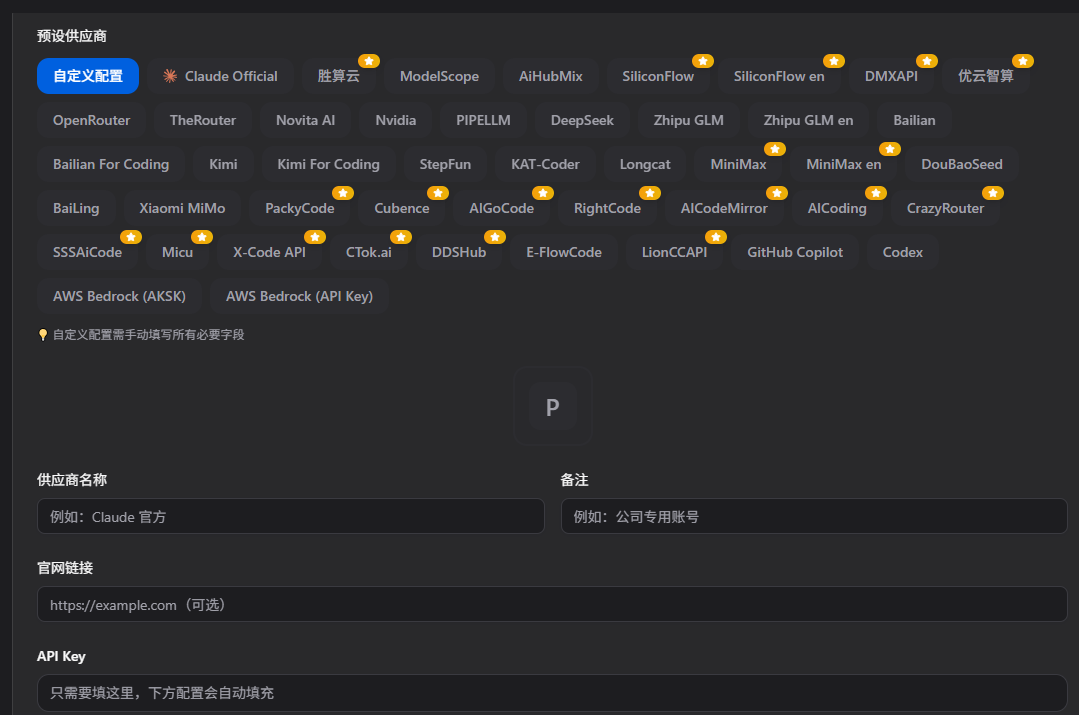Pick the Kimi preset chip
Viewport: 1079px width, 715px height.
[223, 164]
